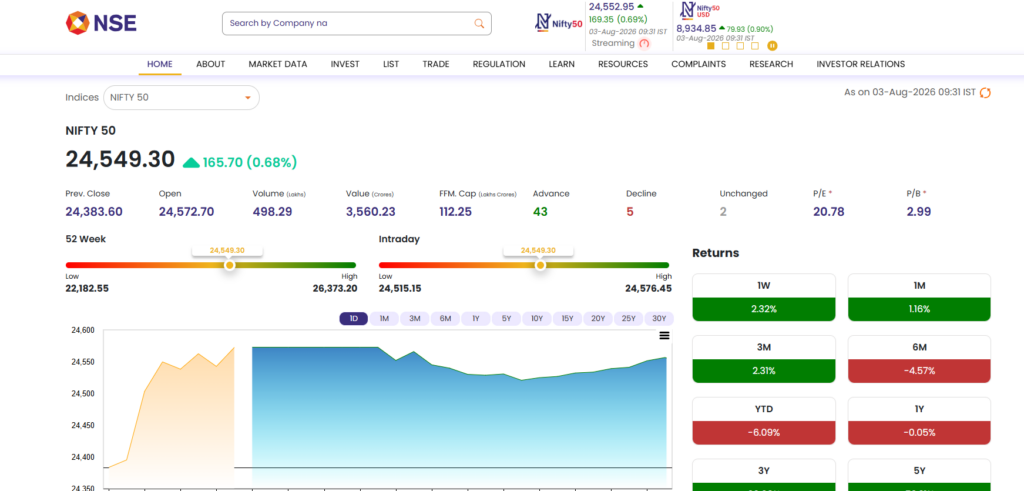Switch chart to 20Y range

pos(598,319)
